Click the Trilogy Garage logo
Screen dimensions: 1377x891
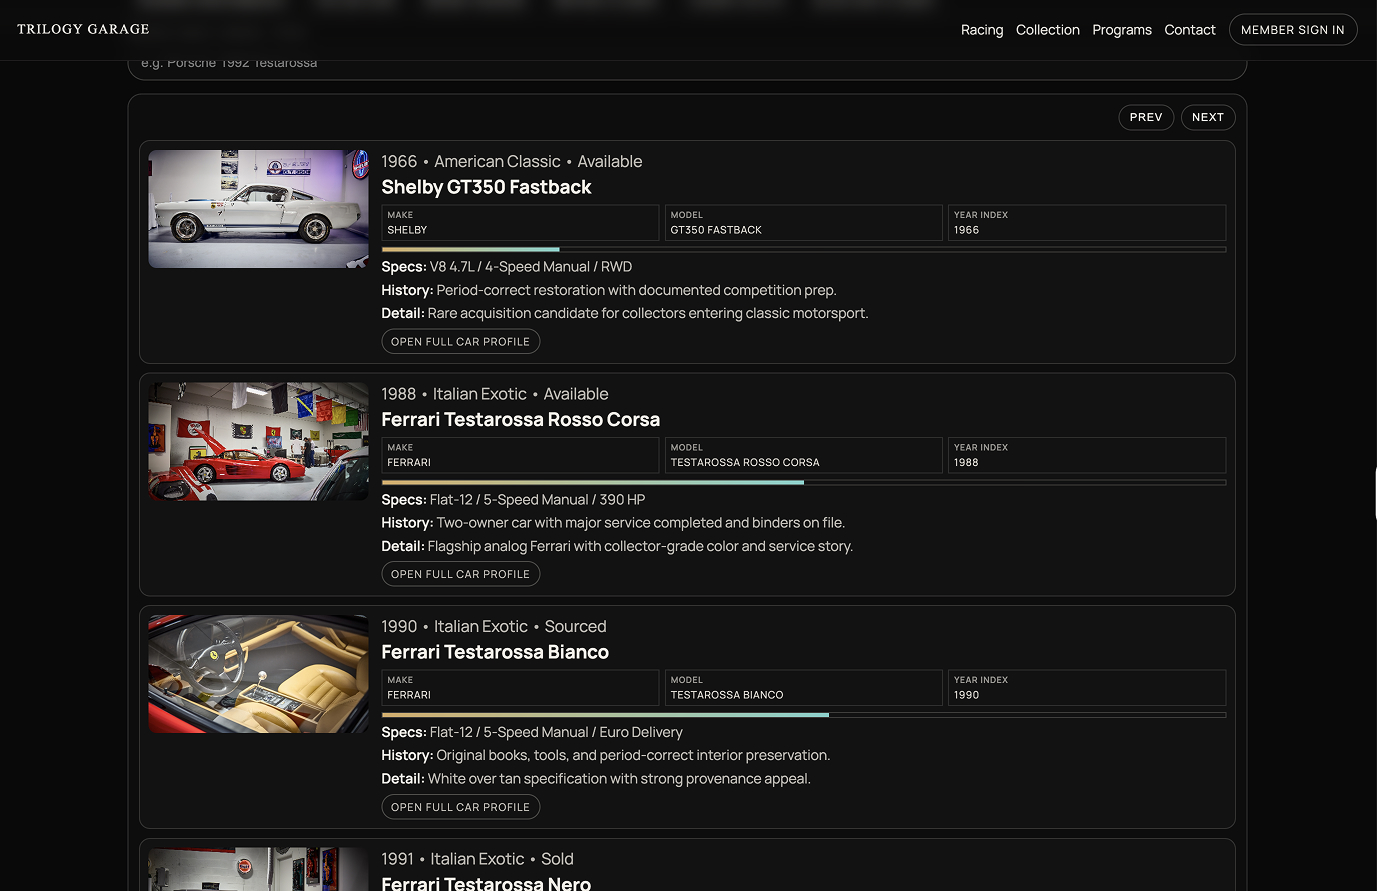tap(83, 29)
